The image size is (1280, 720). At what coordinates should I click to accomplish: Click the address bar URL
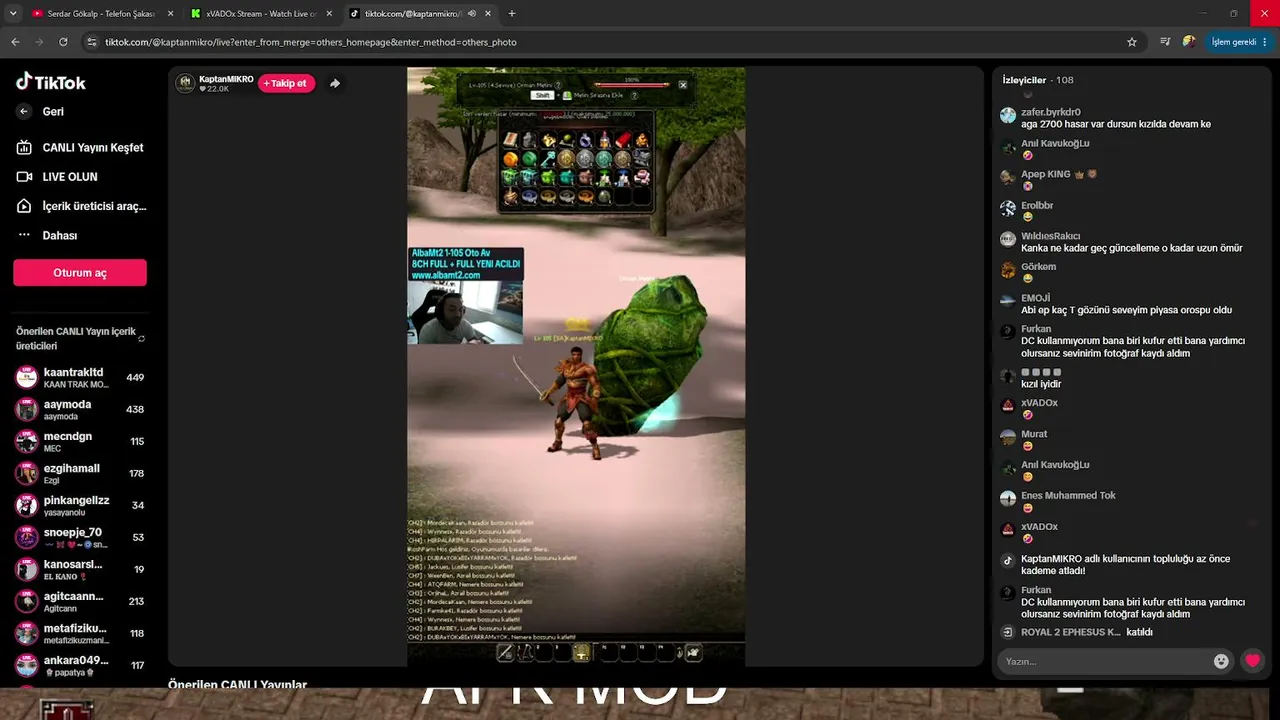[310, 42]
